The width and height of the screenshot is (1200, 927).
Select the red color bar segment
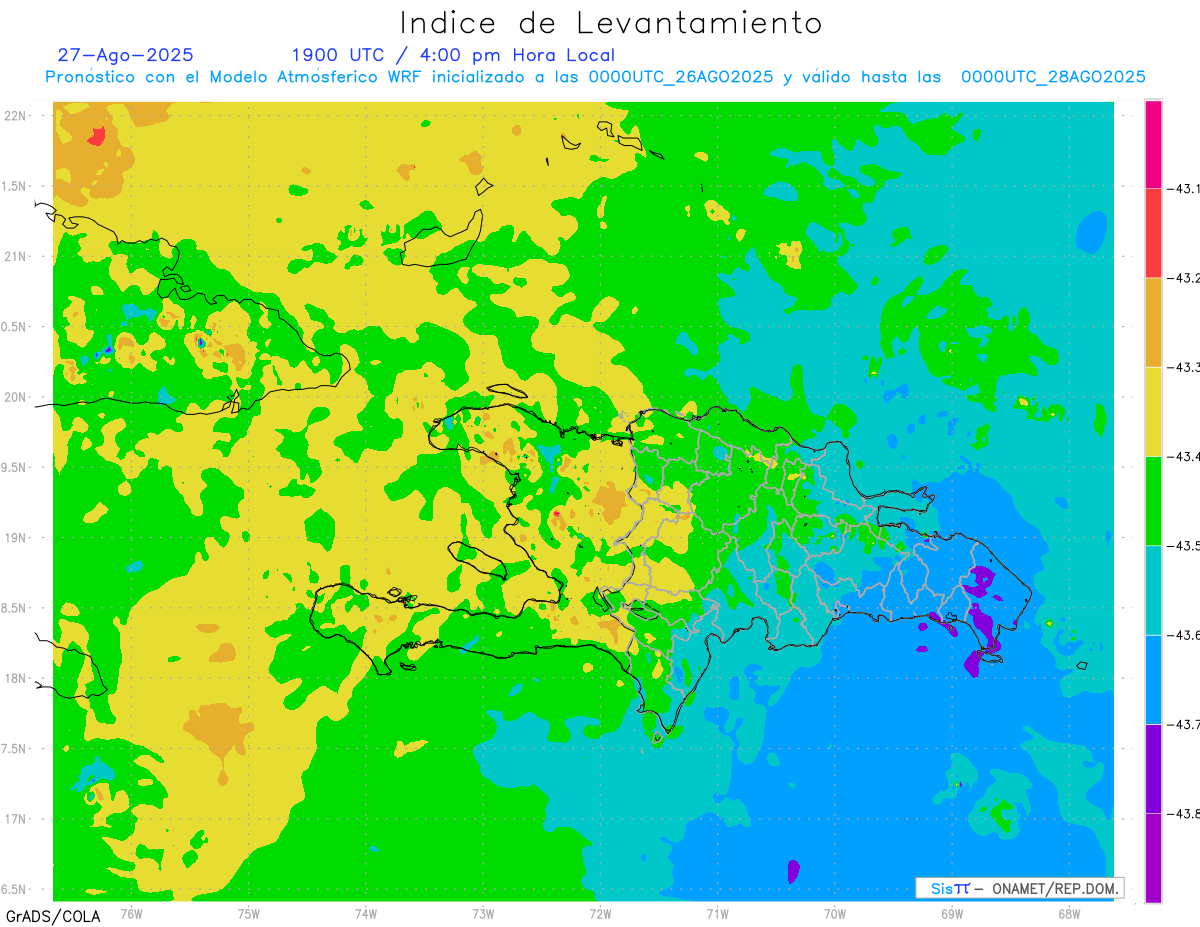1153,233
